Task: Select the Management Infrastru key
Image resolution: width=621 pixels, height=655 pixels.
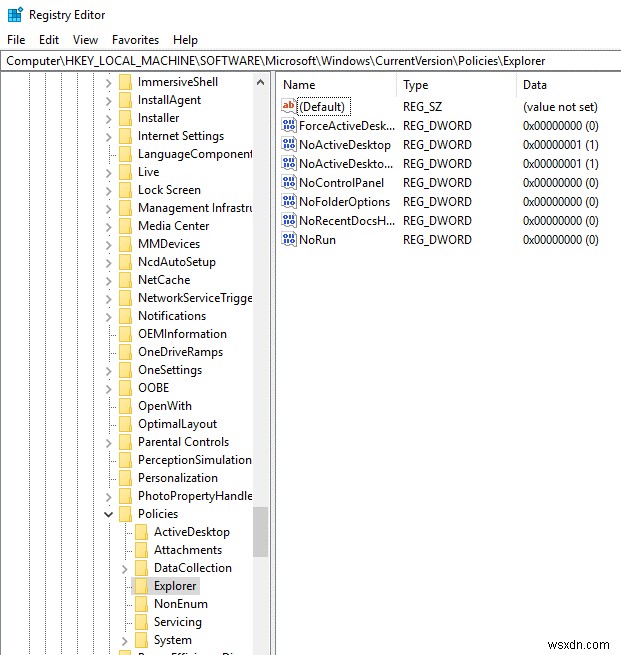Action: click(x=195, y=208)
